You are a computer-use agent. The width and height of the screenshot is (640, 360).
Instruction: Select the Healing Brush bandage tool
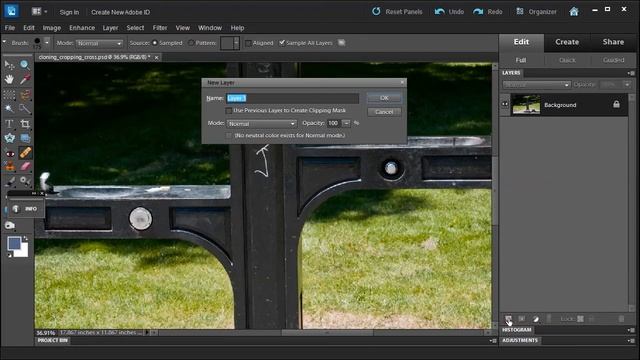coord(24,153)
